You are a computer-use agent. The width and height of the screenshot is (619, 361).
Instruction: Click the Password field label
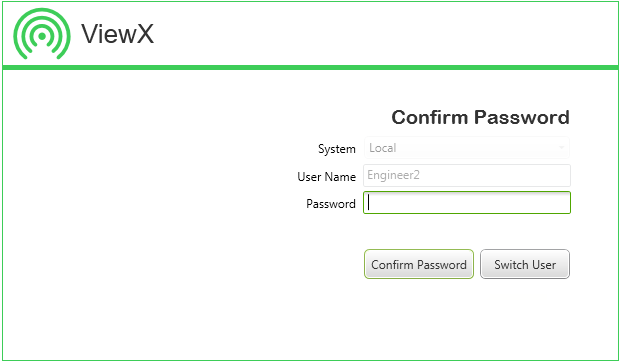point(331,204)
